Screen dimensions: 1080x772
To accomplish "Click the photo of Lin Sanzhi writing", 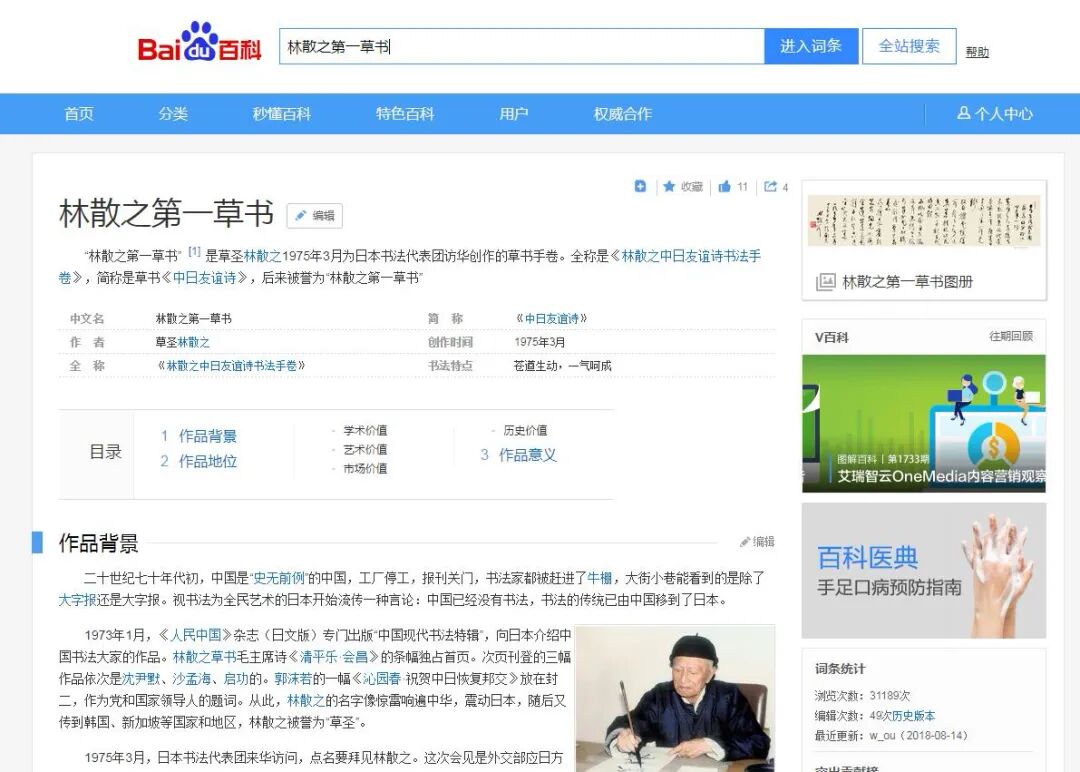I will (675, 698).
